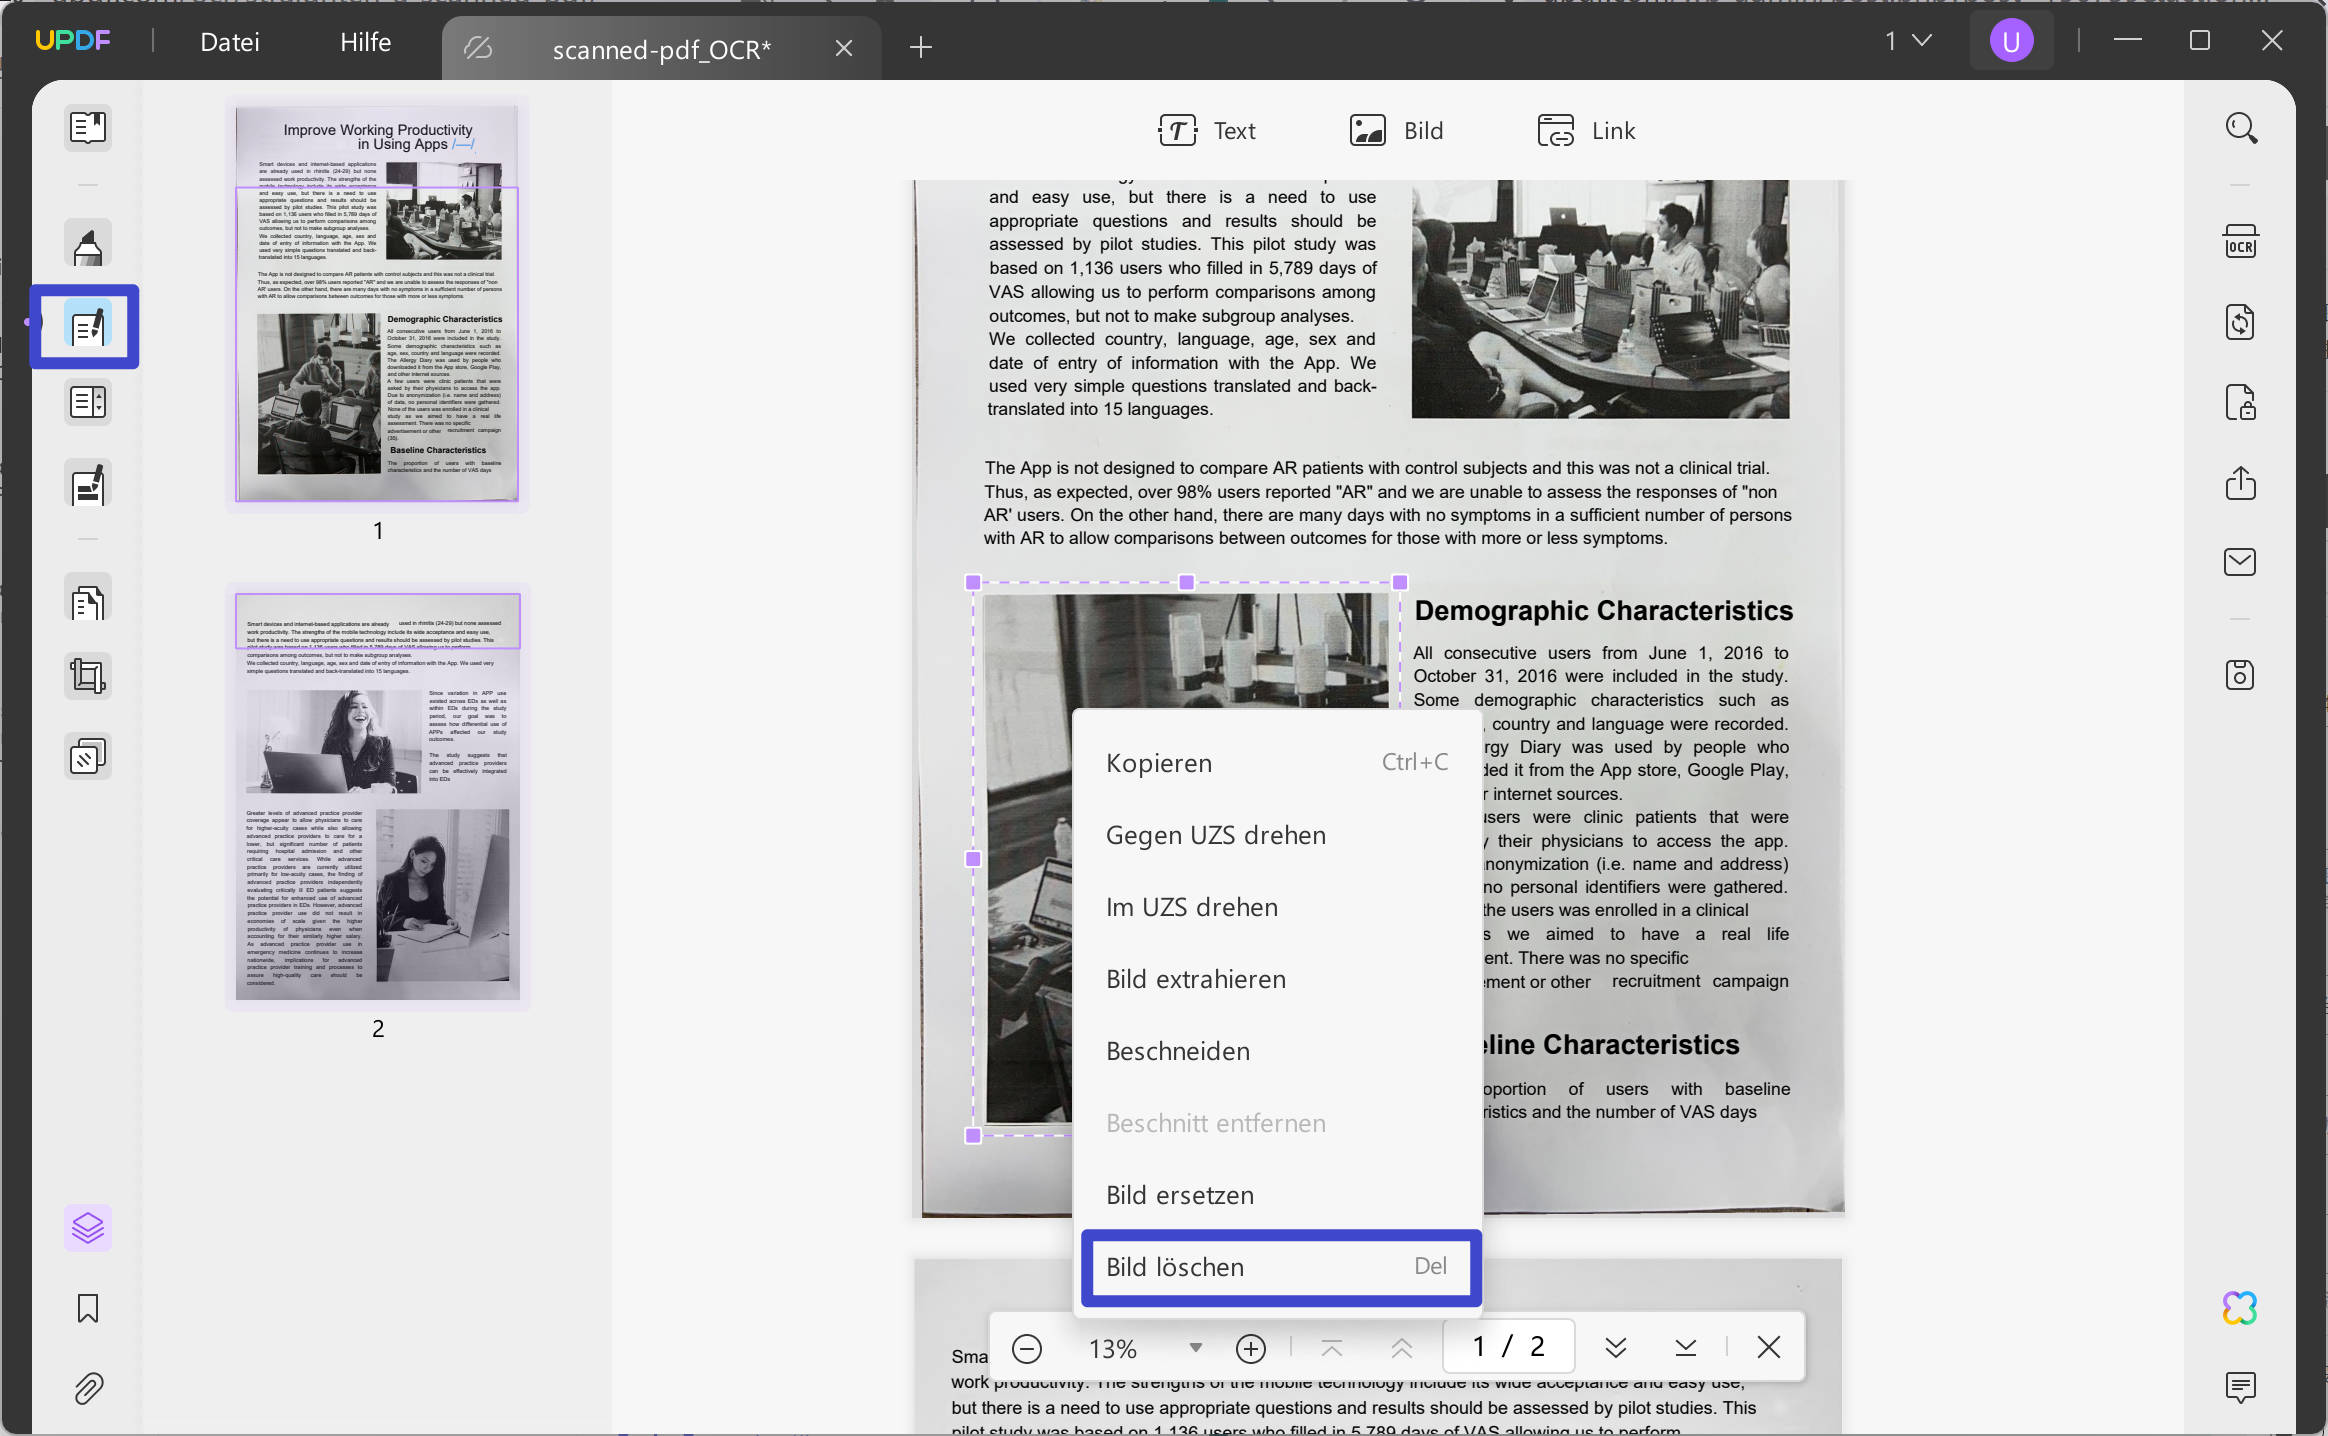Select the Crop pages tool

[x=88, y=676]
